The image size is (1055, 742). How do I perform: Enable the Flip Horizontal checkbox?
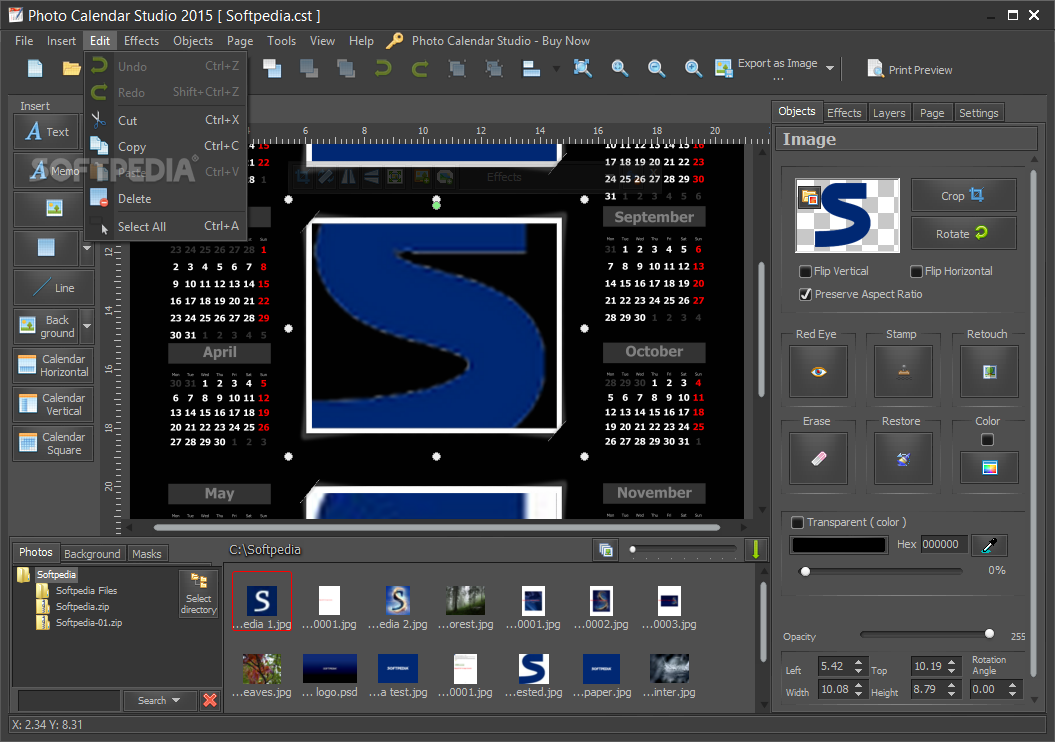[916, 271]
